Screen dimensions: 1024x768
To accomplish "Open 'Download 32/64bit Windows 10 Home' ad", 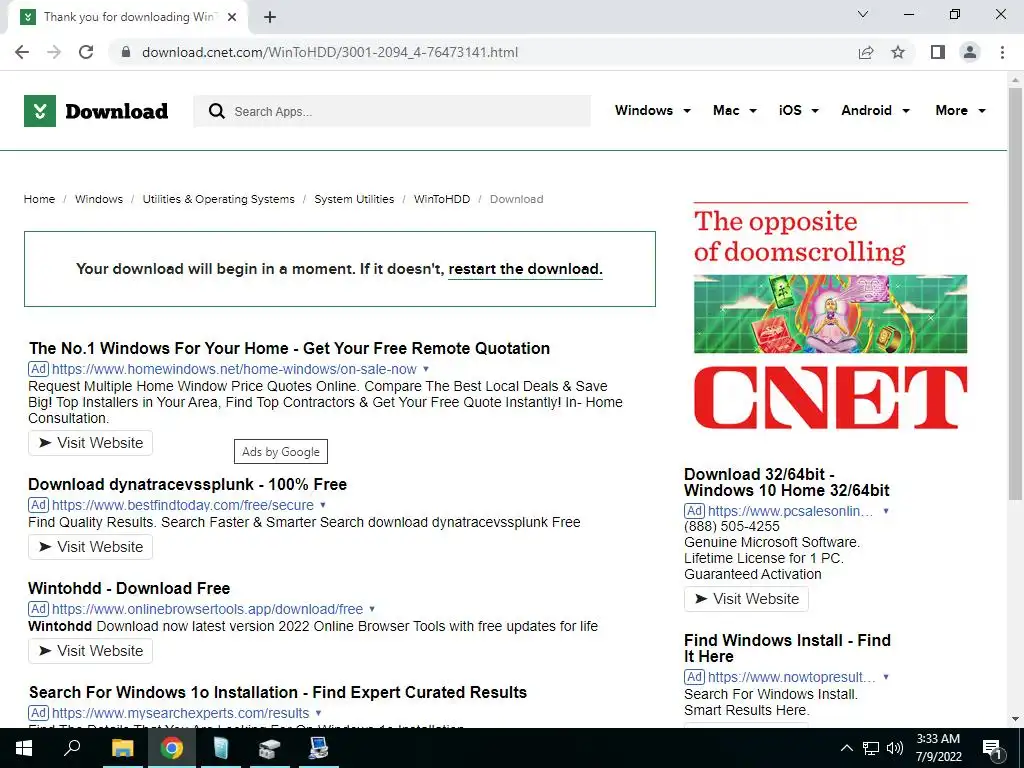I will click(x=786, y=482).
